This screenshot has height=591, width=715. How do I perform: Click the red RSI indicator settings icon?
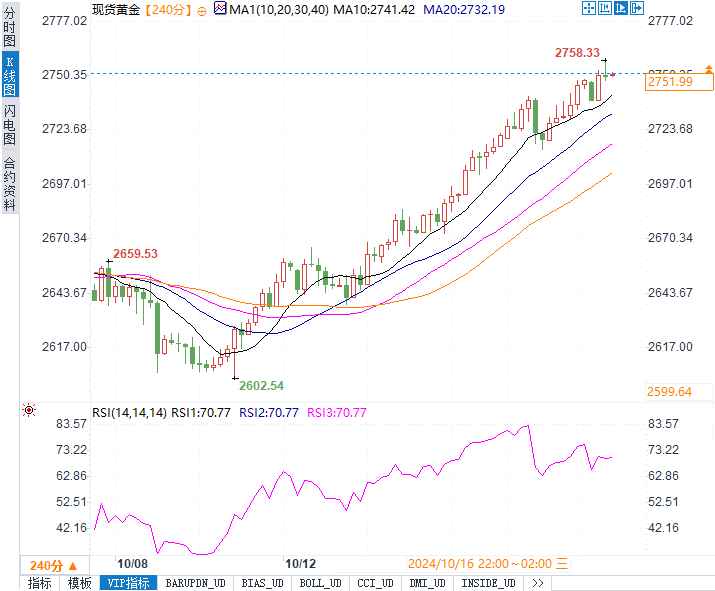pyautogui.click(x=28, y=410)
